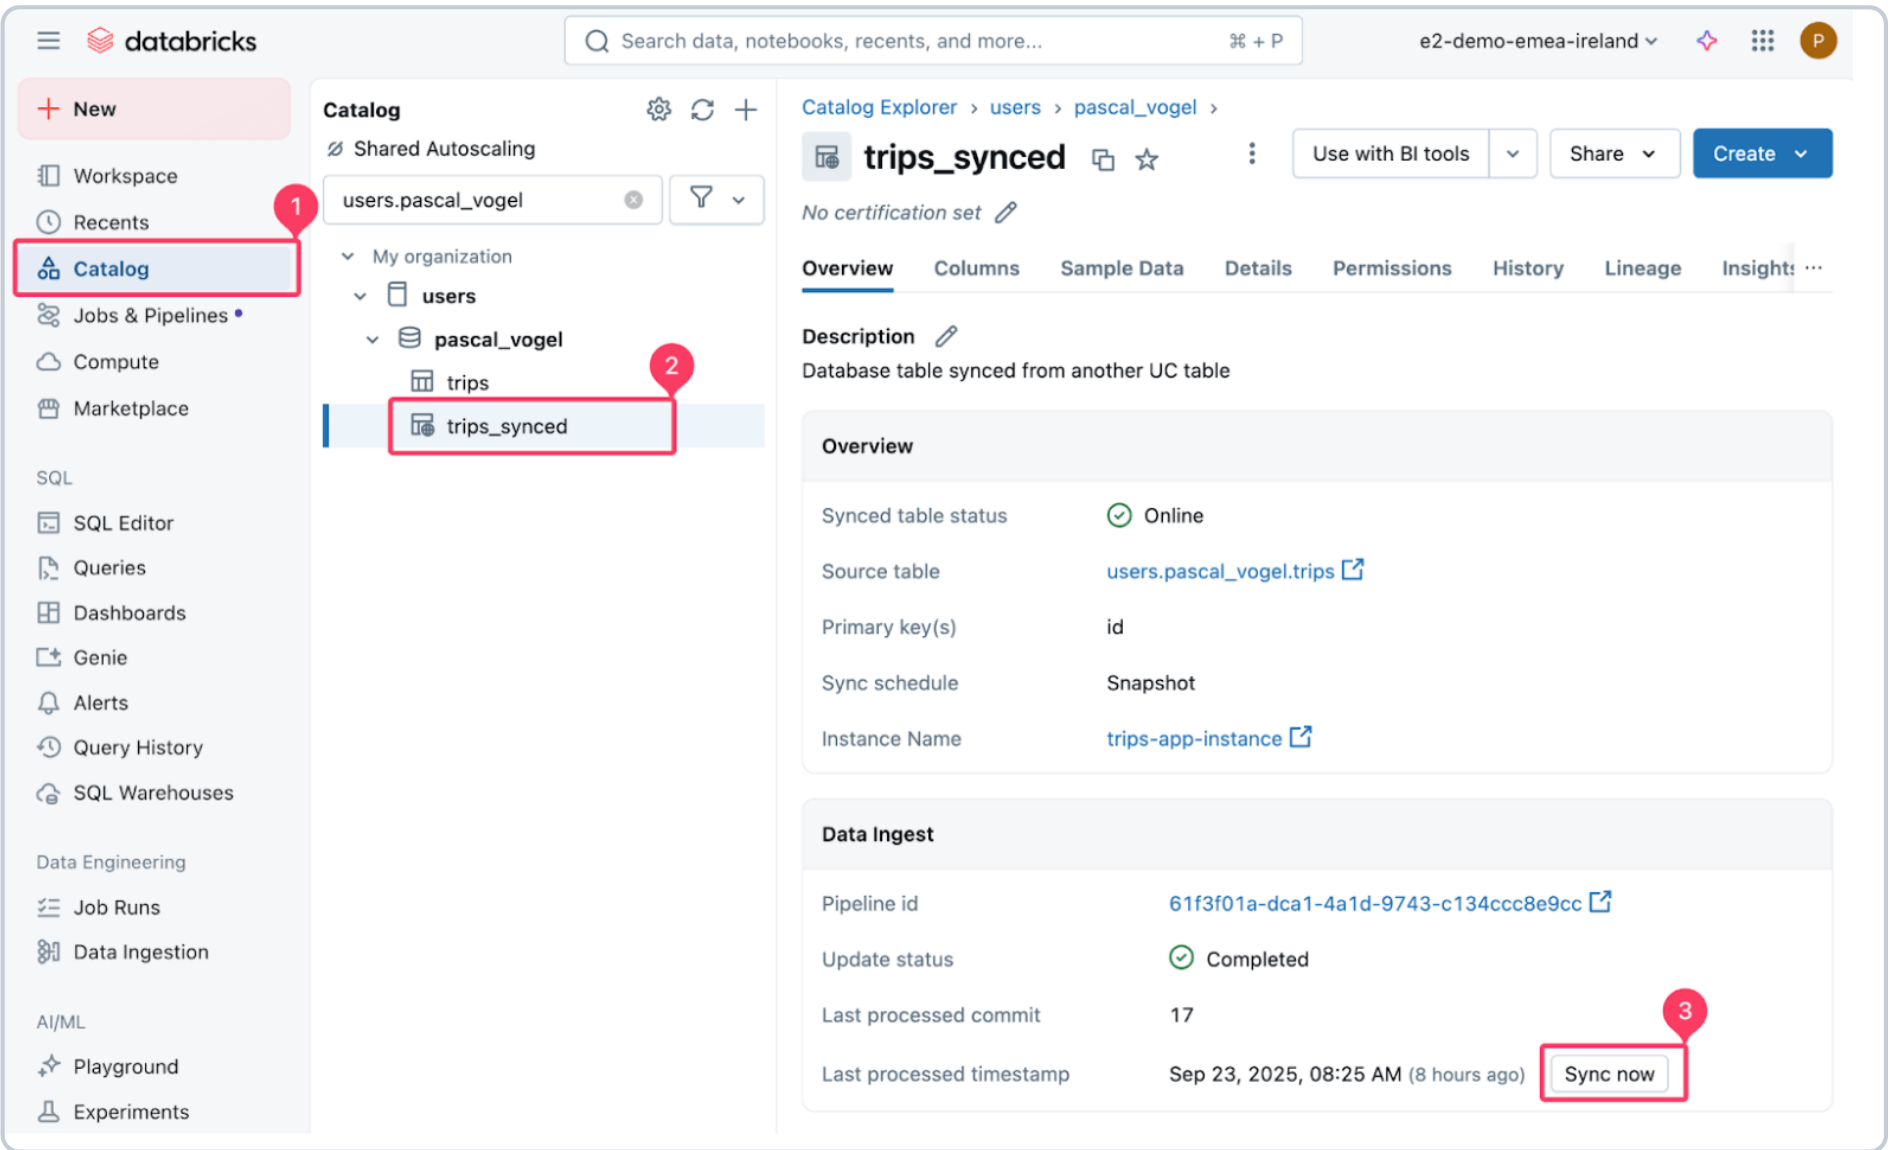Viewport: 1890px width, 1150px height.
Task: Copy the trips_synced table name
Action: 1103,159
